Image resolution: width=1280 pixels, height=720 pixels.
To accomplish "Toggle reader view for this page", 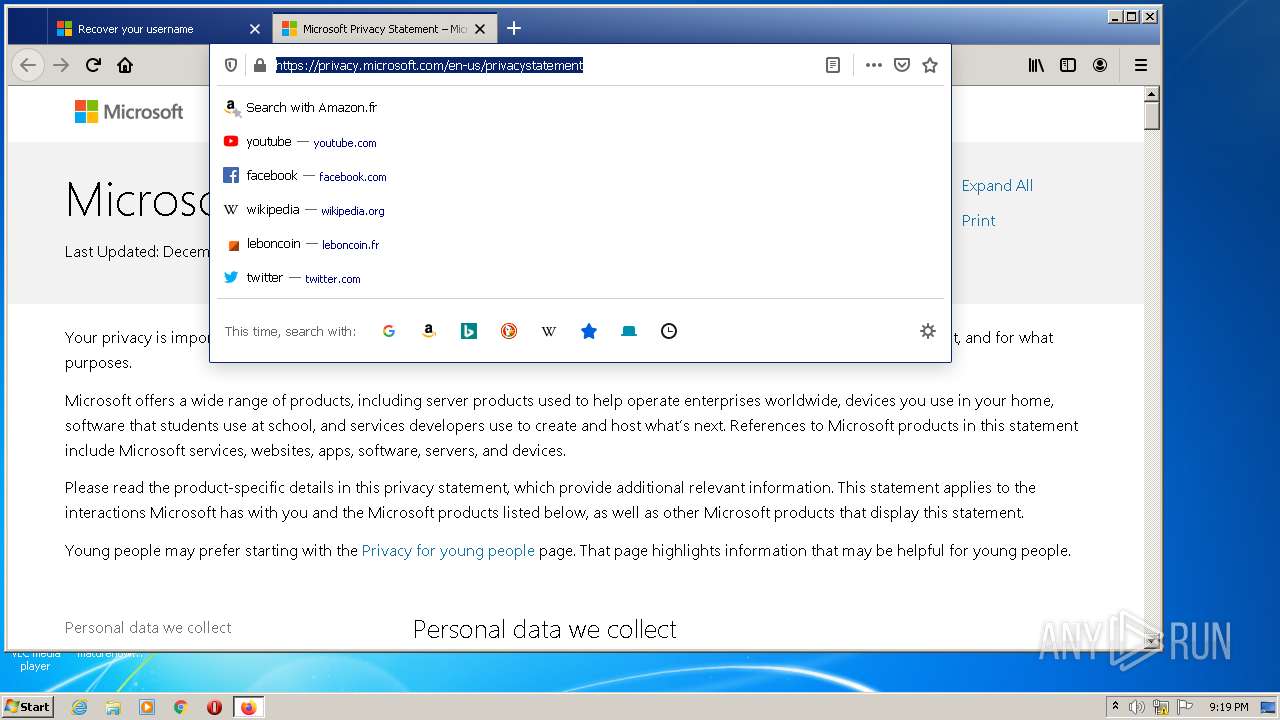I will click(x=832, y=65).
